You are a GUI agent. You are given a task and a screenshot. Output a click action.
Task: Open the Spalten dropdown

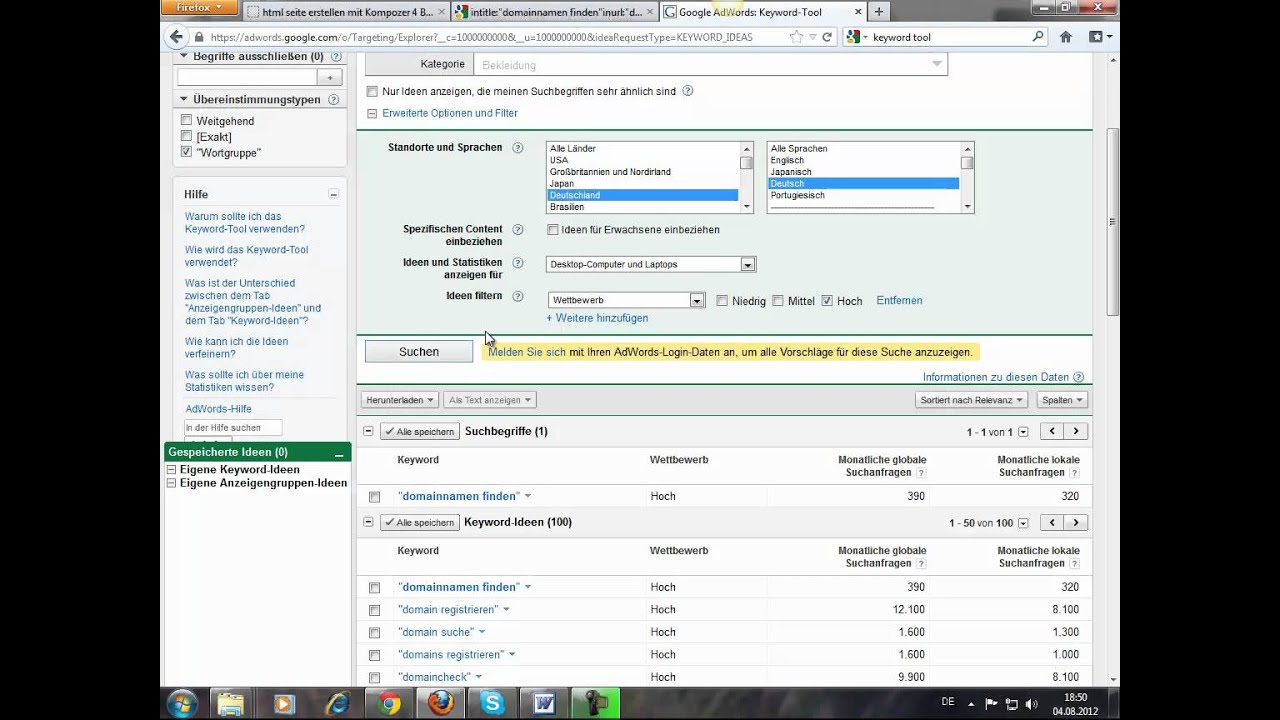click(1061, 400)
